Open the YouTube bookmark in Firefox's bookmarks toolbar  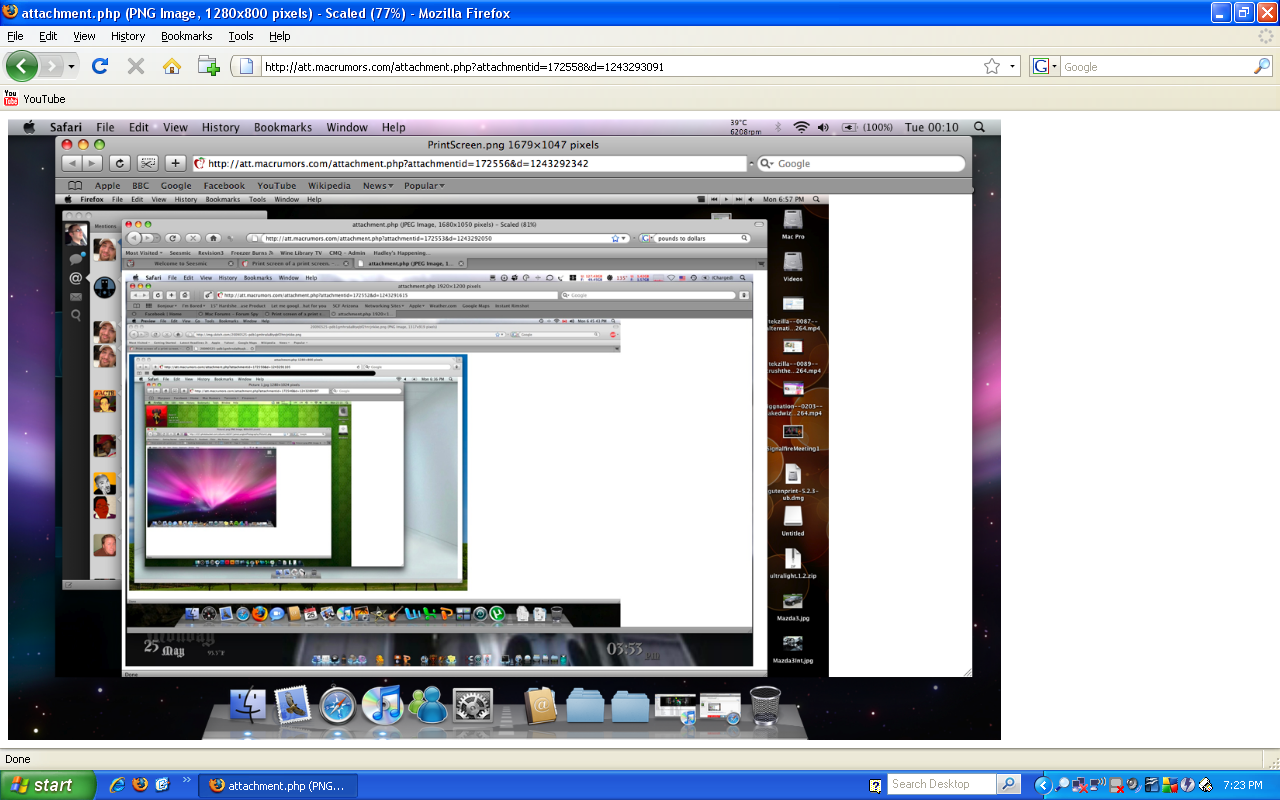pyautogui.click(x=35, y=98)
